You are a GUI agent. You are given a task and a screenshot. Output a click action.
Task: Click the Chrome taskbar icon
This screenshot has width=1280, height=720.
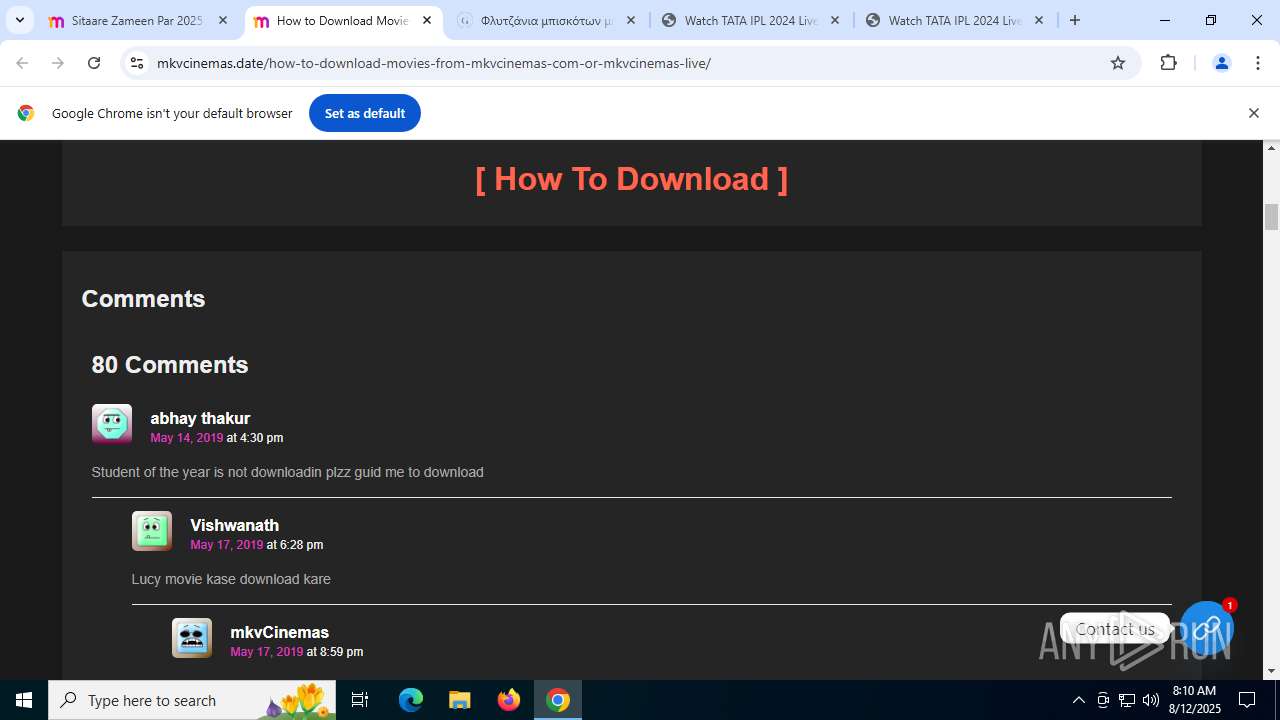558,700
